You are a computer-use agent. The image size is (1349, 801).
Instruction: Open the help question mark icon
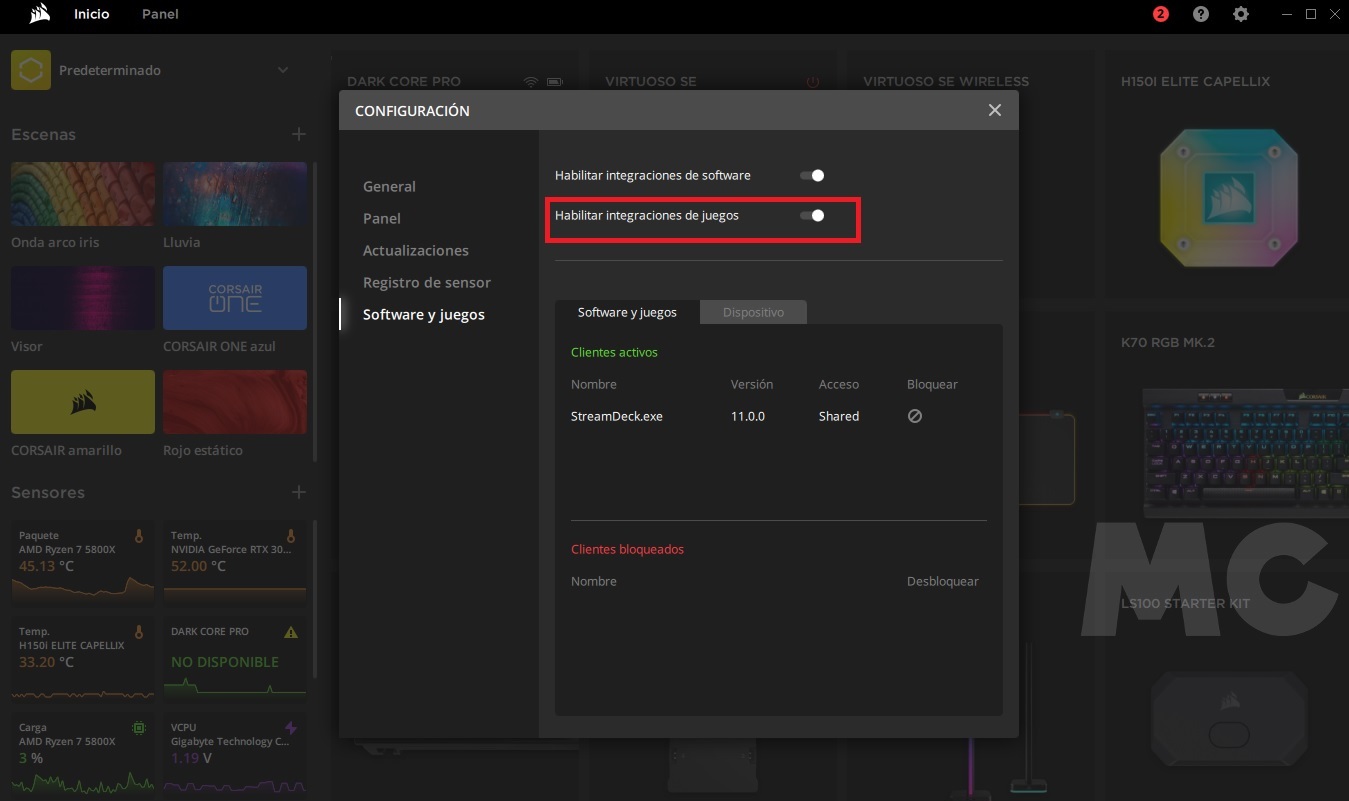click(x=1201, y=14)
